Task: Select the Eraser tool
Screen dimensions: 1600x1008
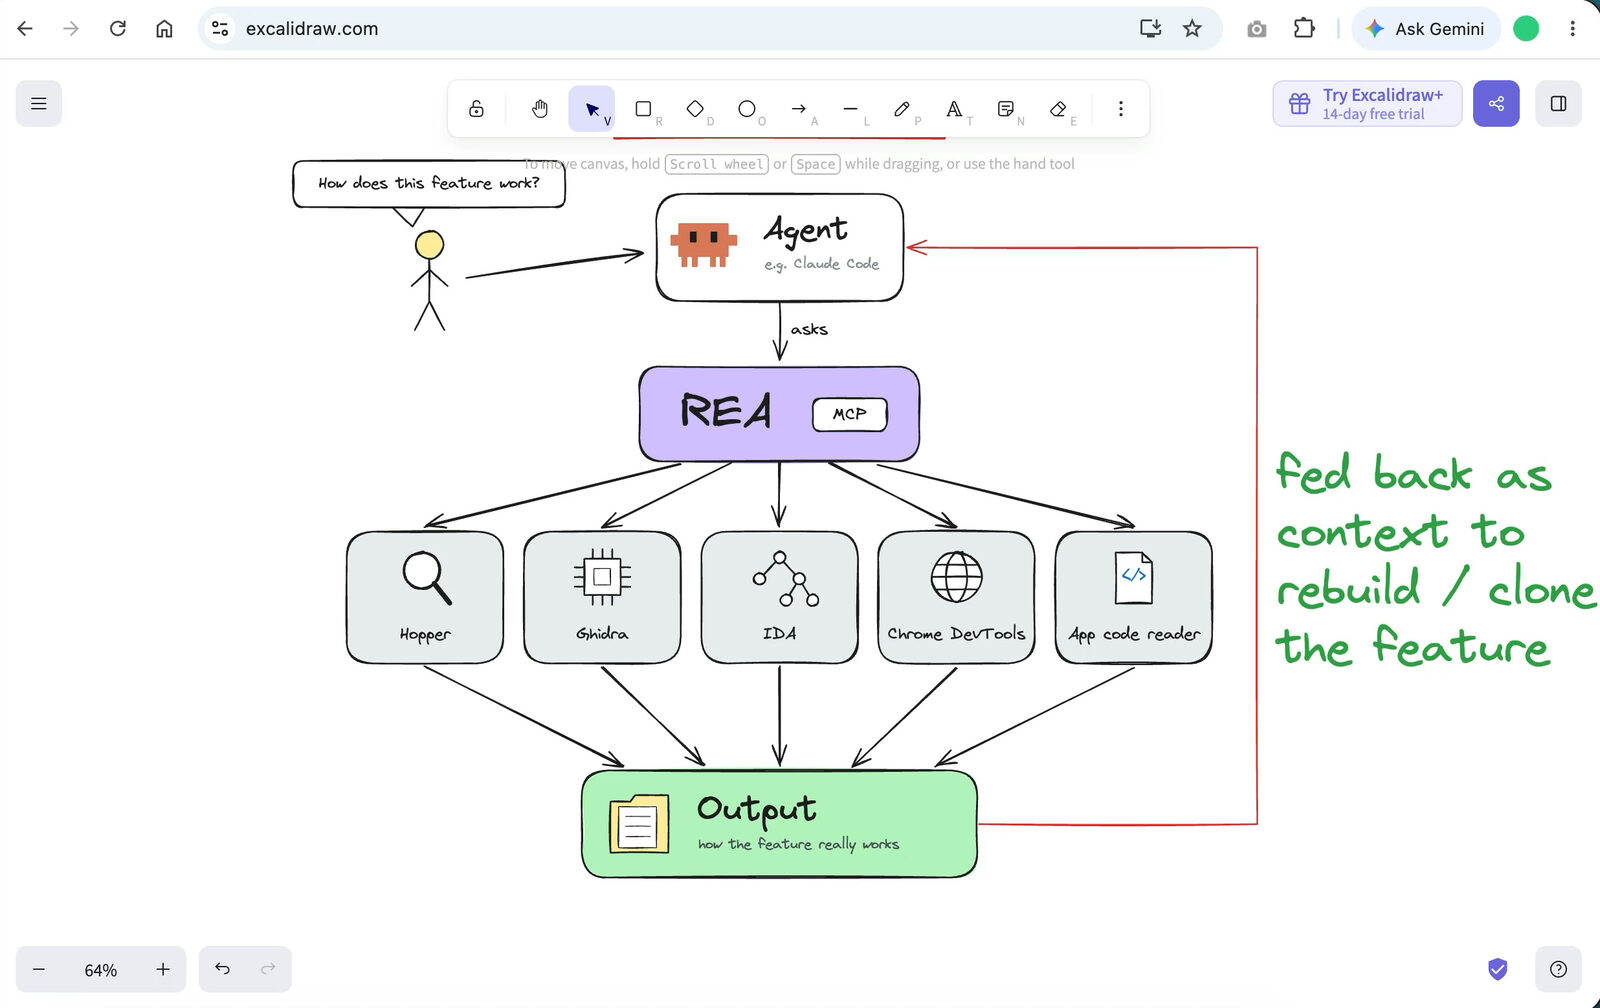Action: tap(1058, 109)
